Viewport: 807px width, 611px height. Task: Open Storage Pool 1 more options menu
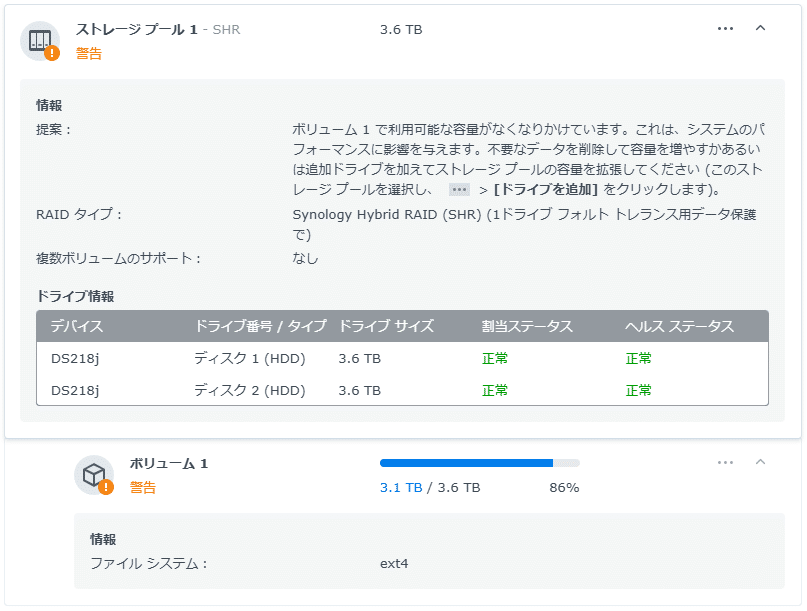tap(726, 29)
